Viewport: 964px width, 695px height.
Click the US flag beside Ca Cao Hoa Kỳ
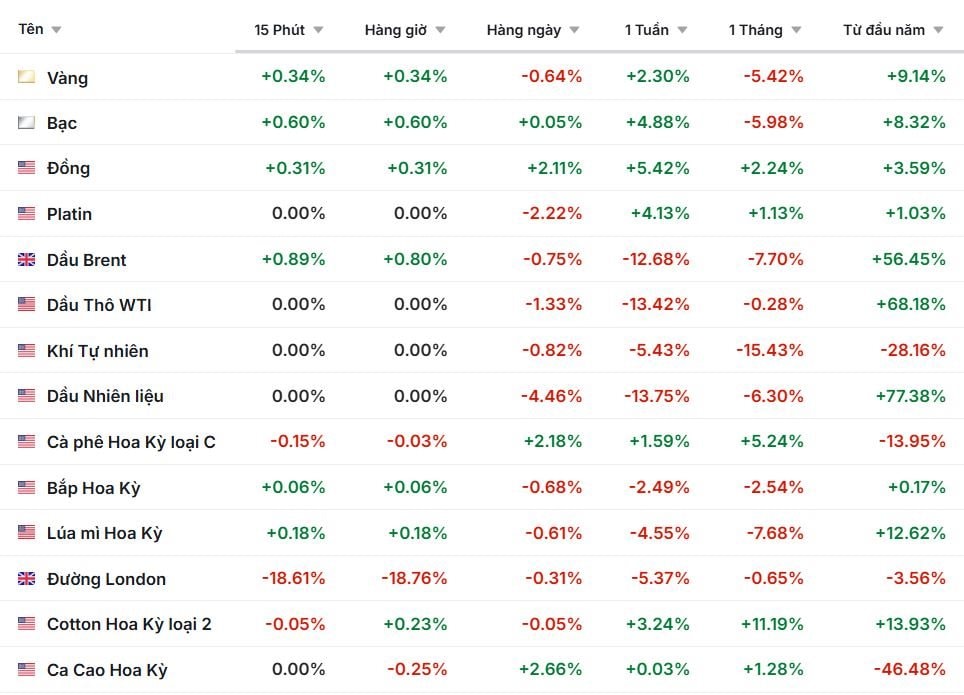27,670
